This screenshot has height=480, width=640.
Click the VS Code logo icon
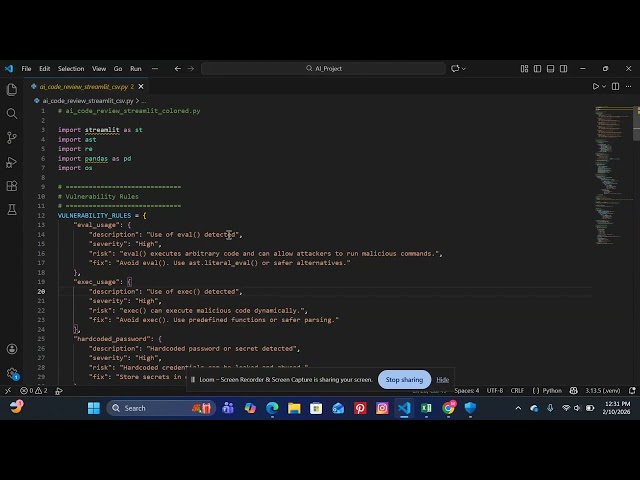(x=9, y=69)
